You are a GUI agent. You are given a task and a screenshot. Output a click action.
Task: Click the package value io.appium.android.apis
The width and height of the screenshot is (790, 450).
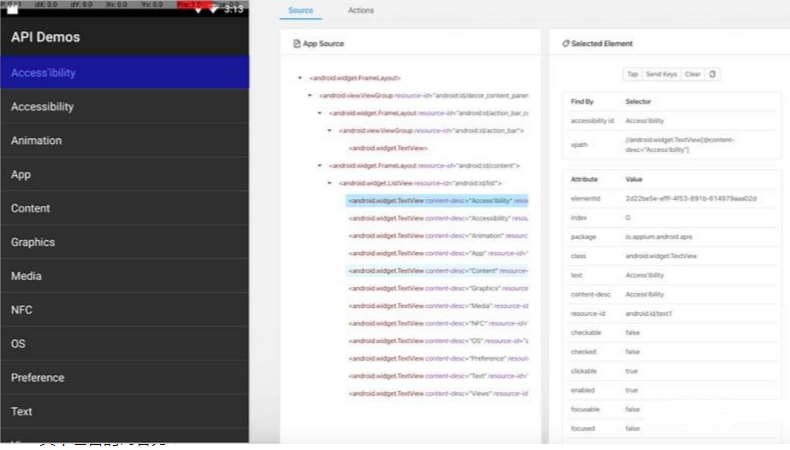(659, 237)
